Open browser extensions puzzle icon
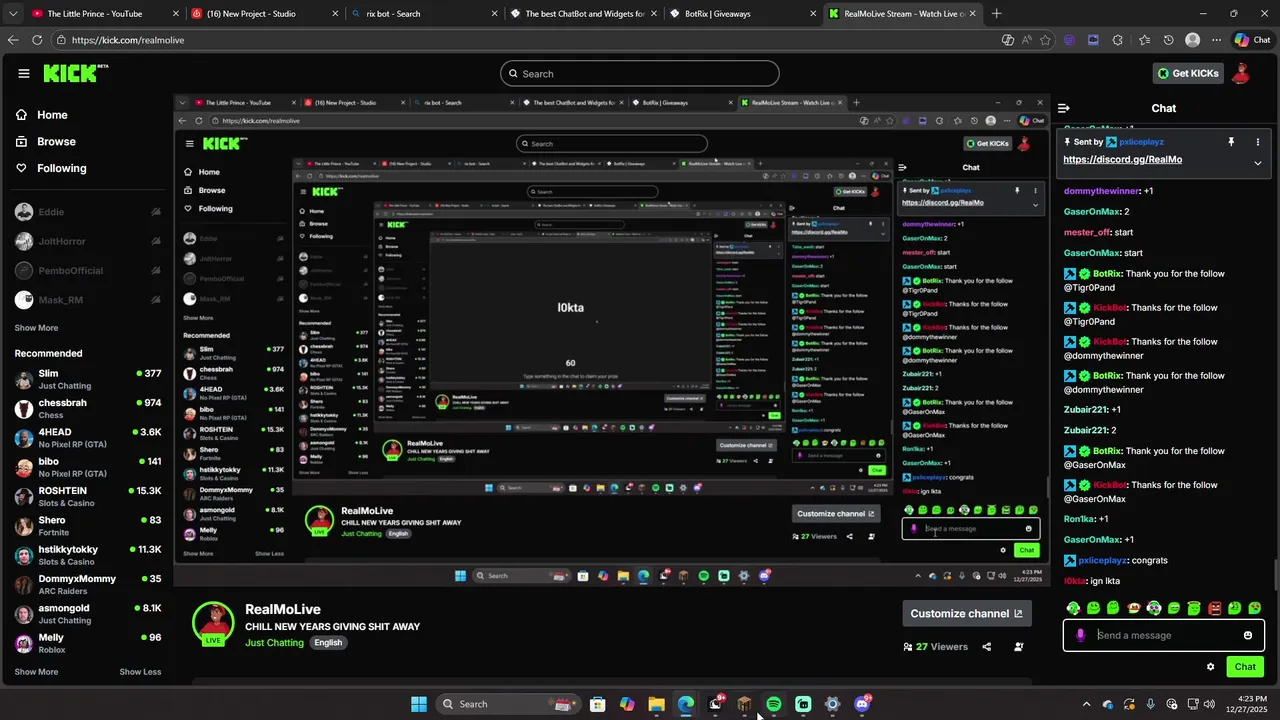1280x720 pixels. point(1117,40)
